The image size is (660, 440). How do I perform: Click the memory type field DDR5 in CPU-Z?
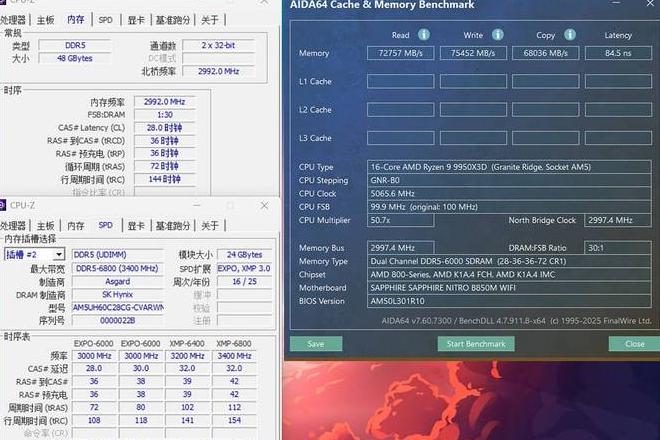click(75, 45)
